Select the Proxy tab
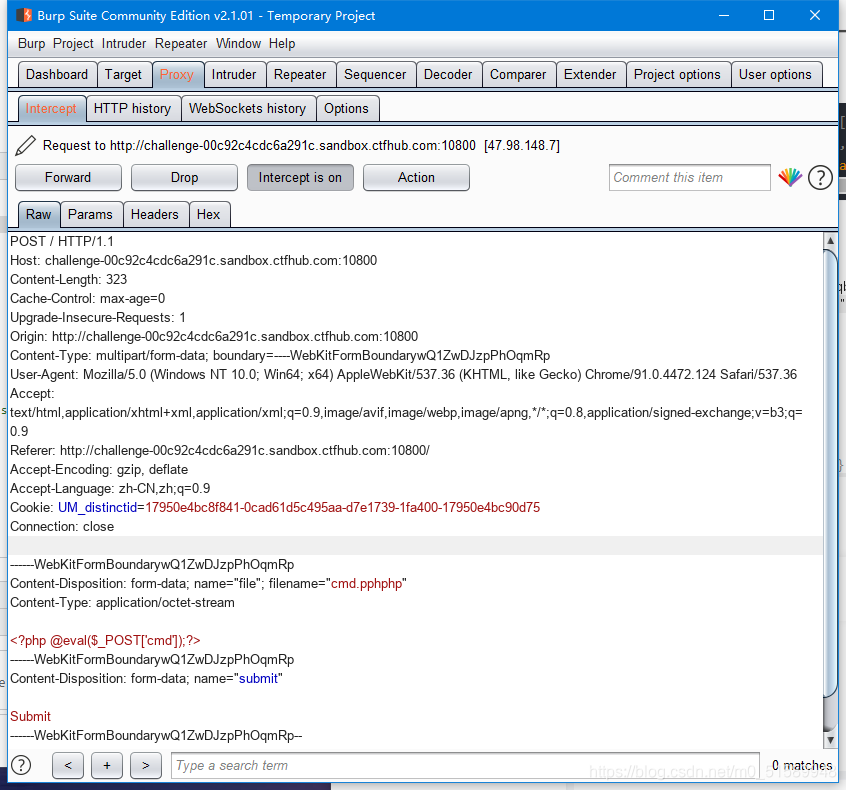Image resolution: width=846 pixels, height=790 pixels. coord(176,74)
